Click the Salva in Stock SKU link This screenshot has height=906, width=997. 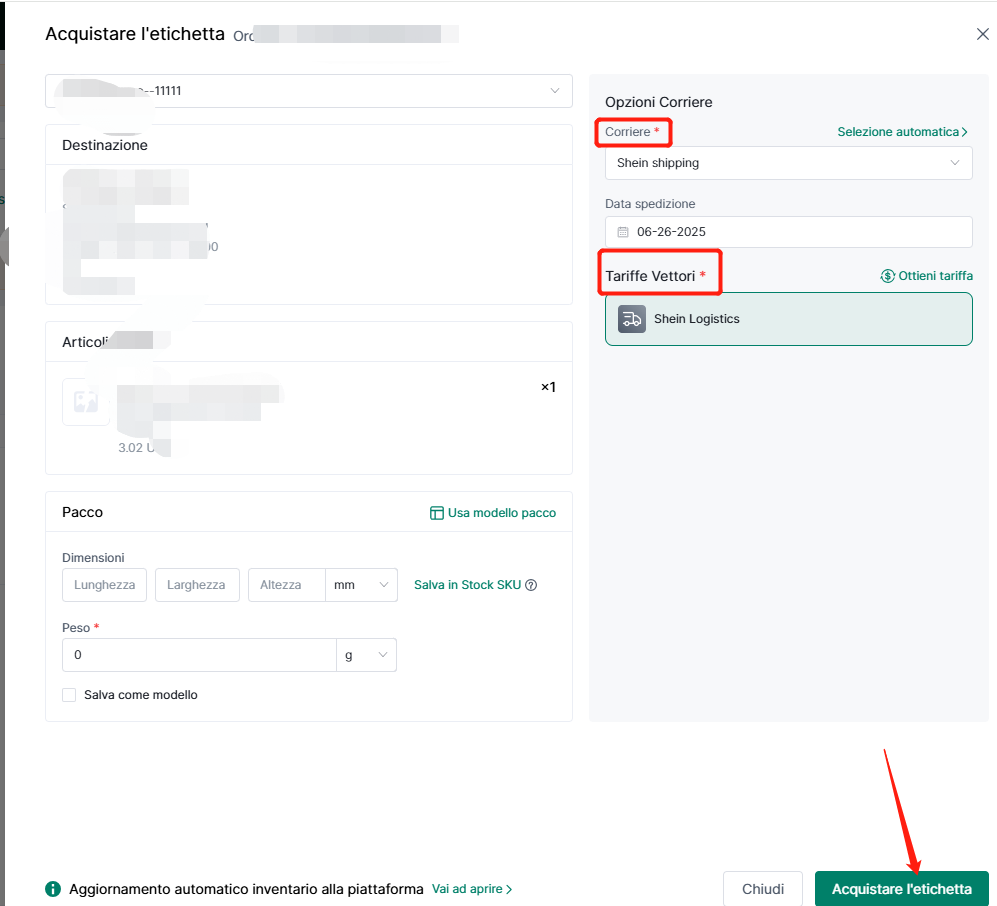[x=467, y=585]
